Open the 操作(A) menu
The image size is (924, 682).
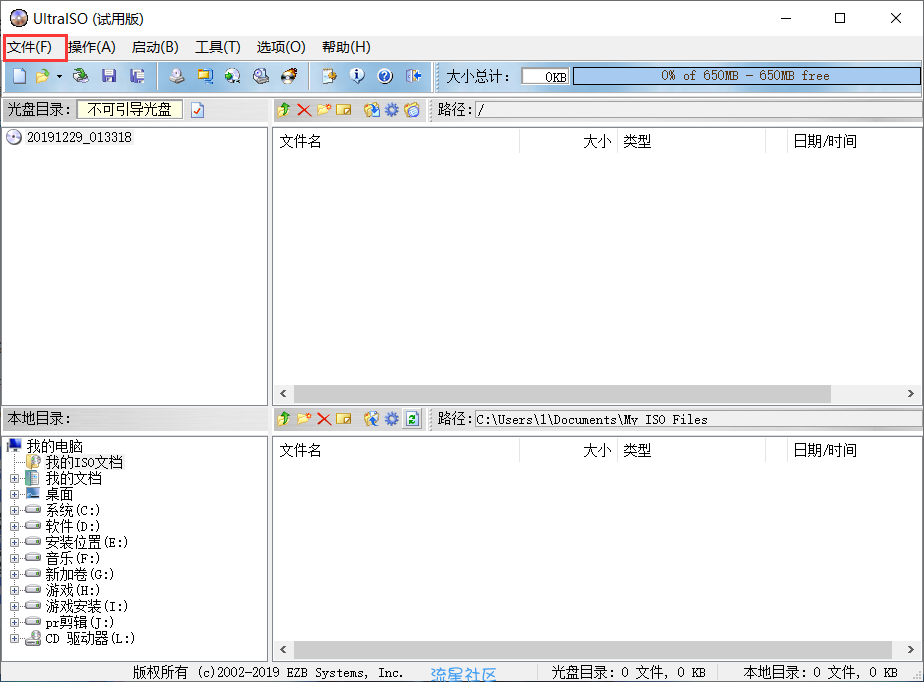click(91, 47)
